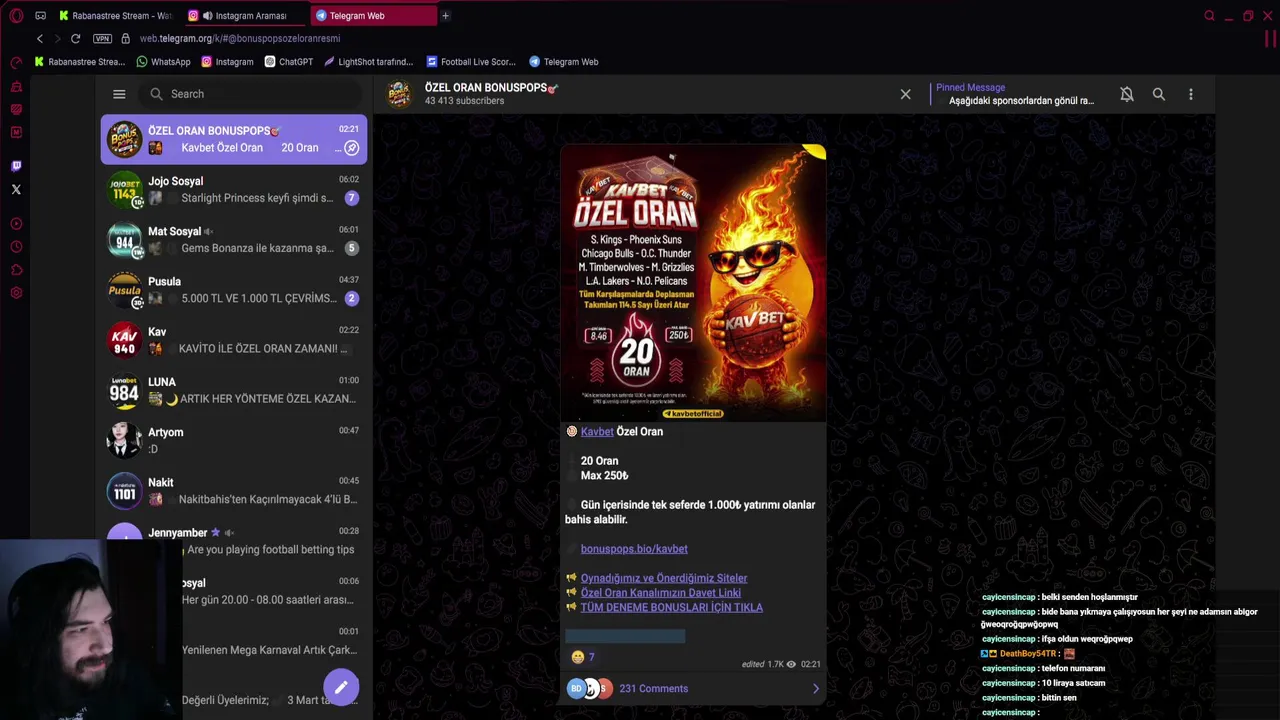Open bonuspops.bio/kavbet link
The height and width of the screenshot is (720, 1280).
(634, 548)
